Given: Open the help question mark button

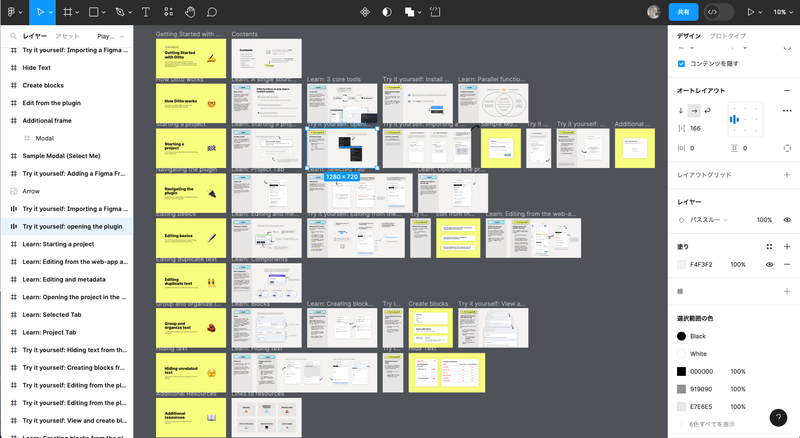Looking at the screenshot, I should click(x=778, y=418).
